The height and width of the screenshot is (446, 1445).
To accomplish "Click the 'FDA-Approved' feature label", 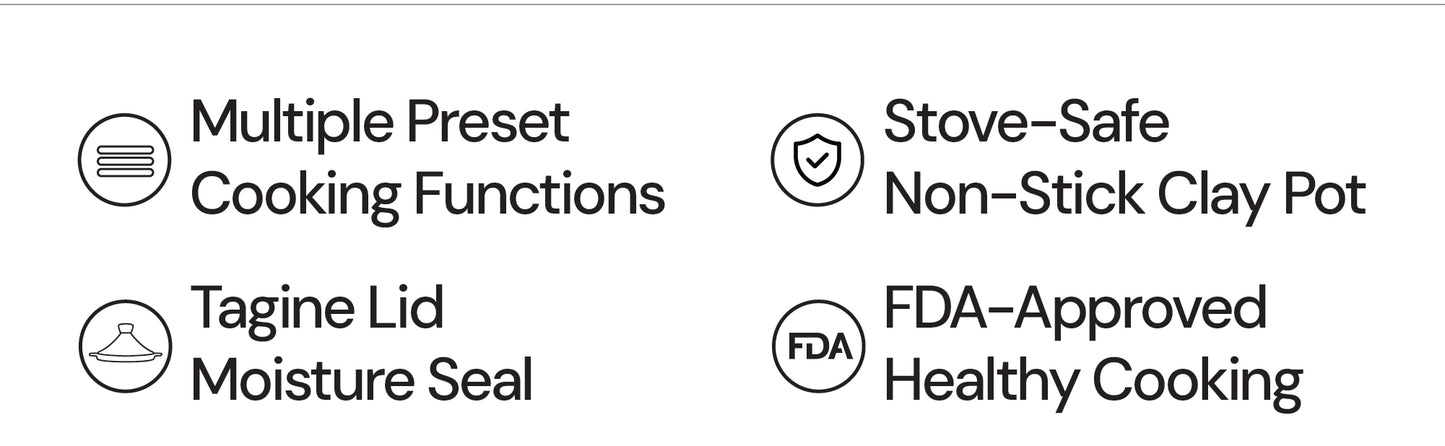I will click(1075, 309).
